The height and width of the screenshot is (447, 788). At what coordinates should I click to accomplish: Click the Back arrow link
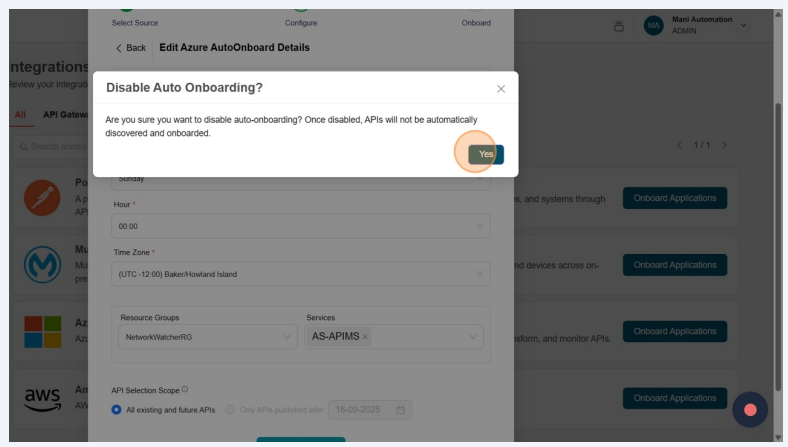pyautogui.click(x=130, y=48)
